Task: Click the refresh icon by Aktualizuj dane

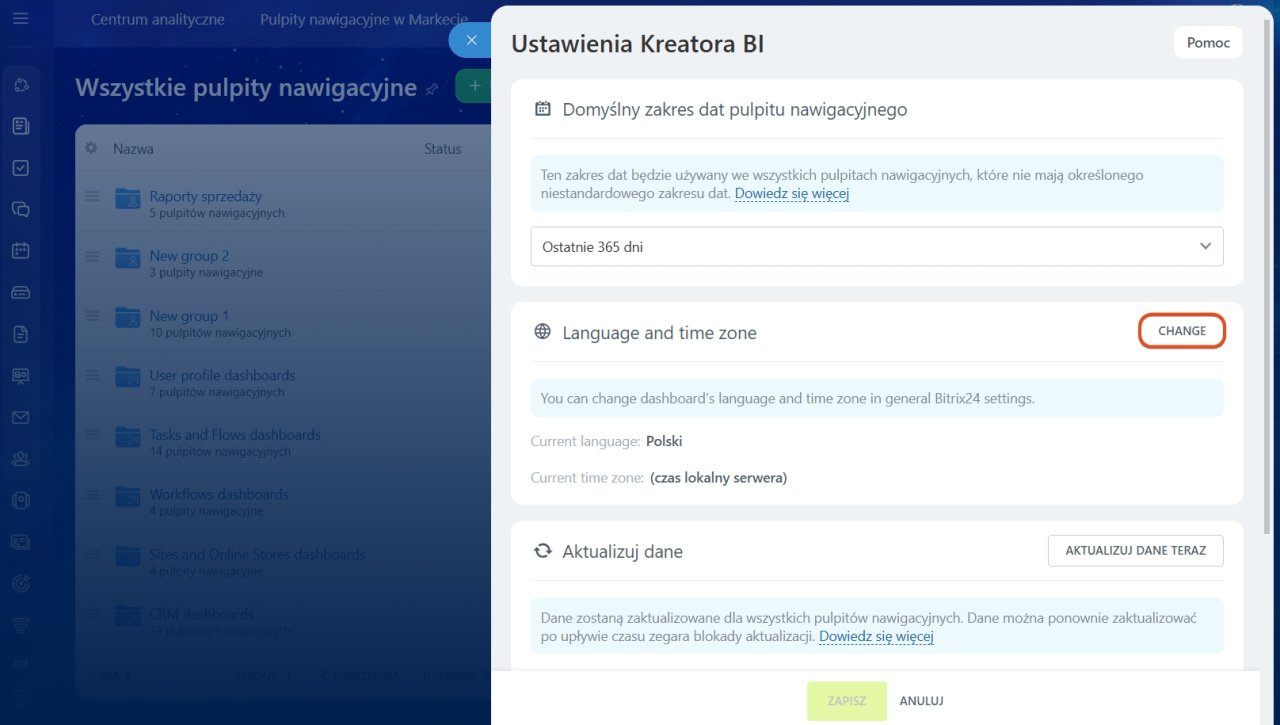Action: pyautogui.click(x=542, y=551)
